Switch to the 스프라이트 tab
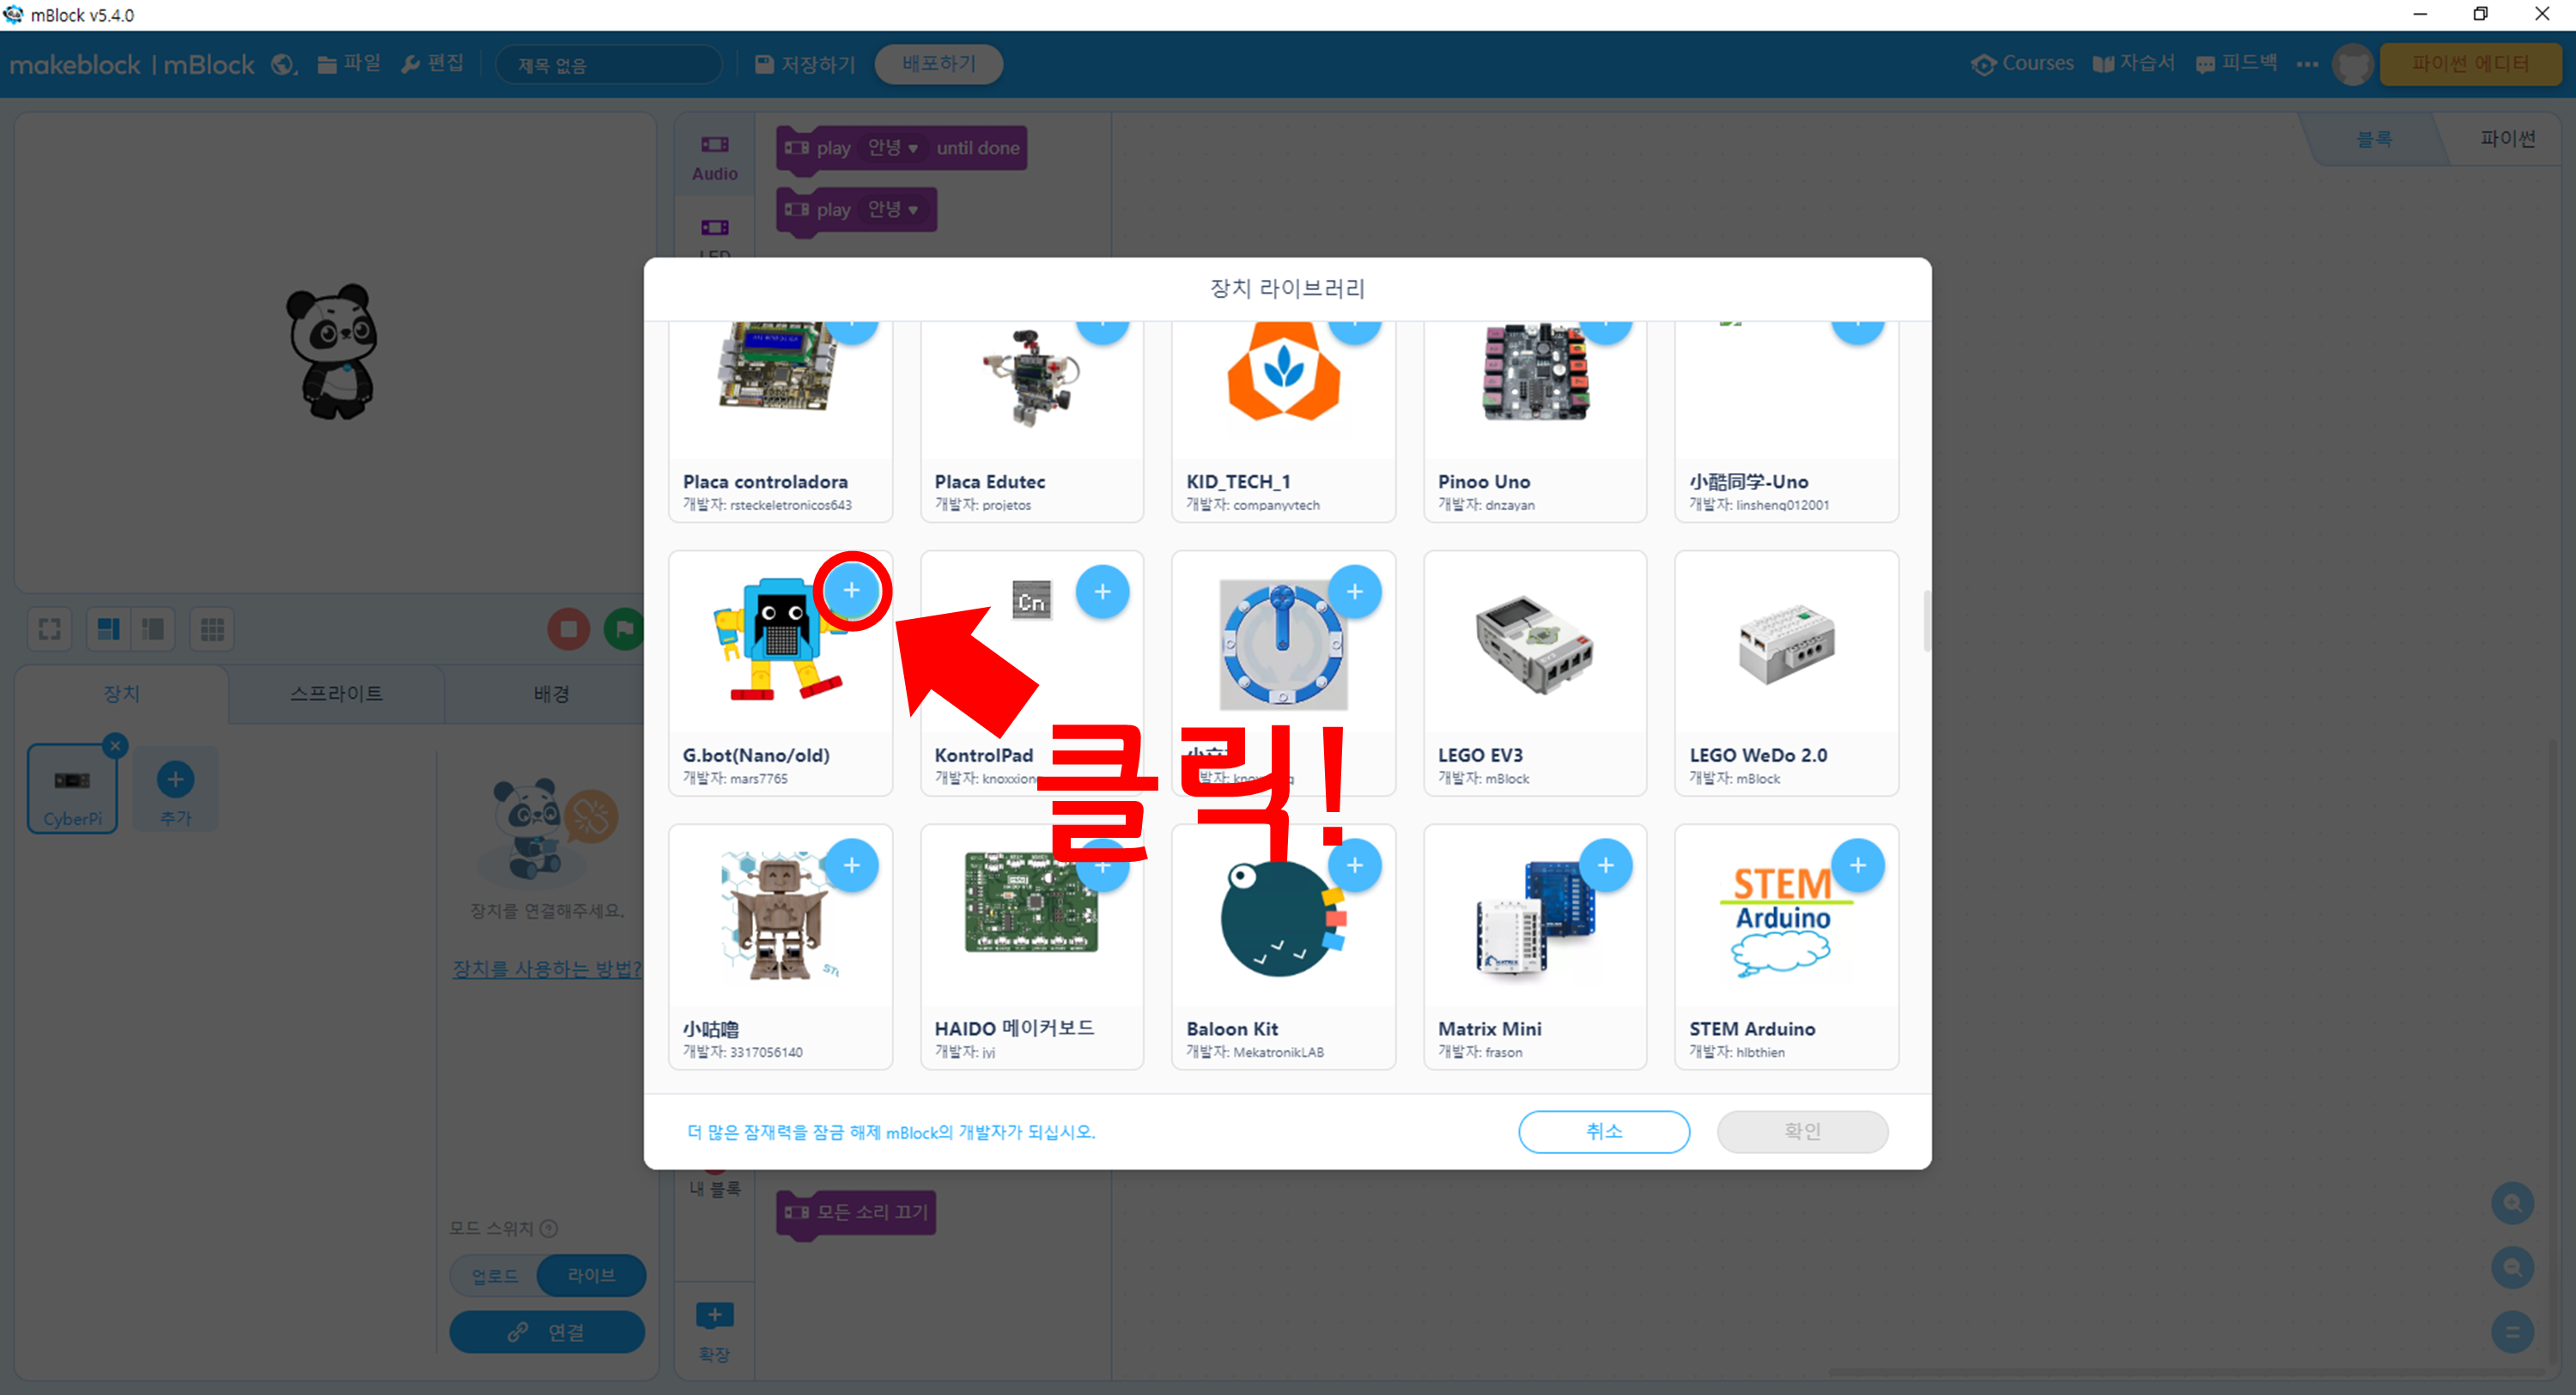The height and width of the screenshot is (1395, 2576). pyautogui.click(x=336, y=693)
